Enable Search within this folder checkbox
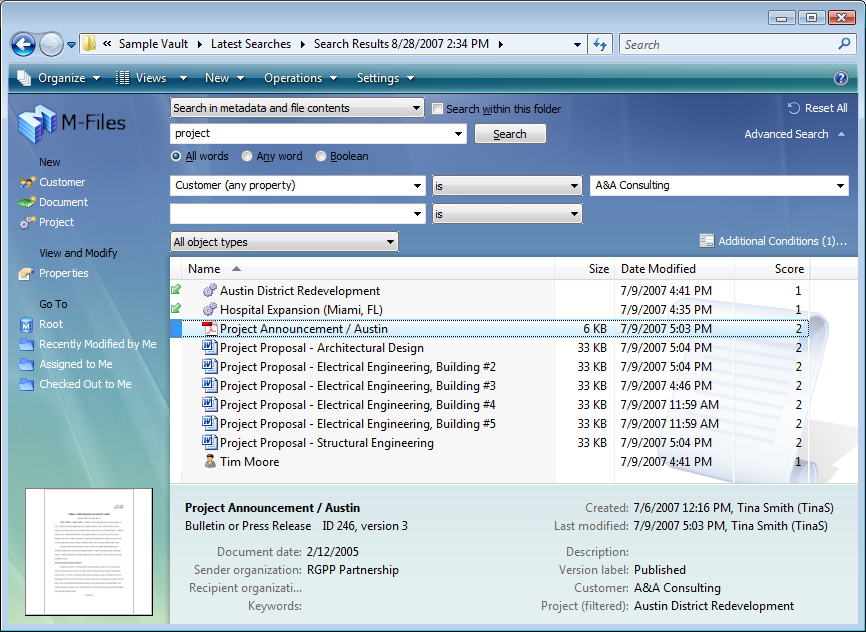The width and height of the screenshot is (866, 632). (x=437, y=109)
